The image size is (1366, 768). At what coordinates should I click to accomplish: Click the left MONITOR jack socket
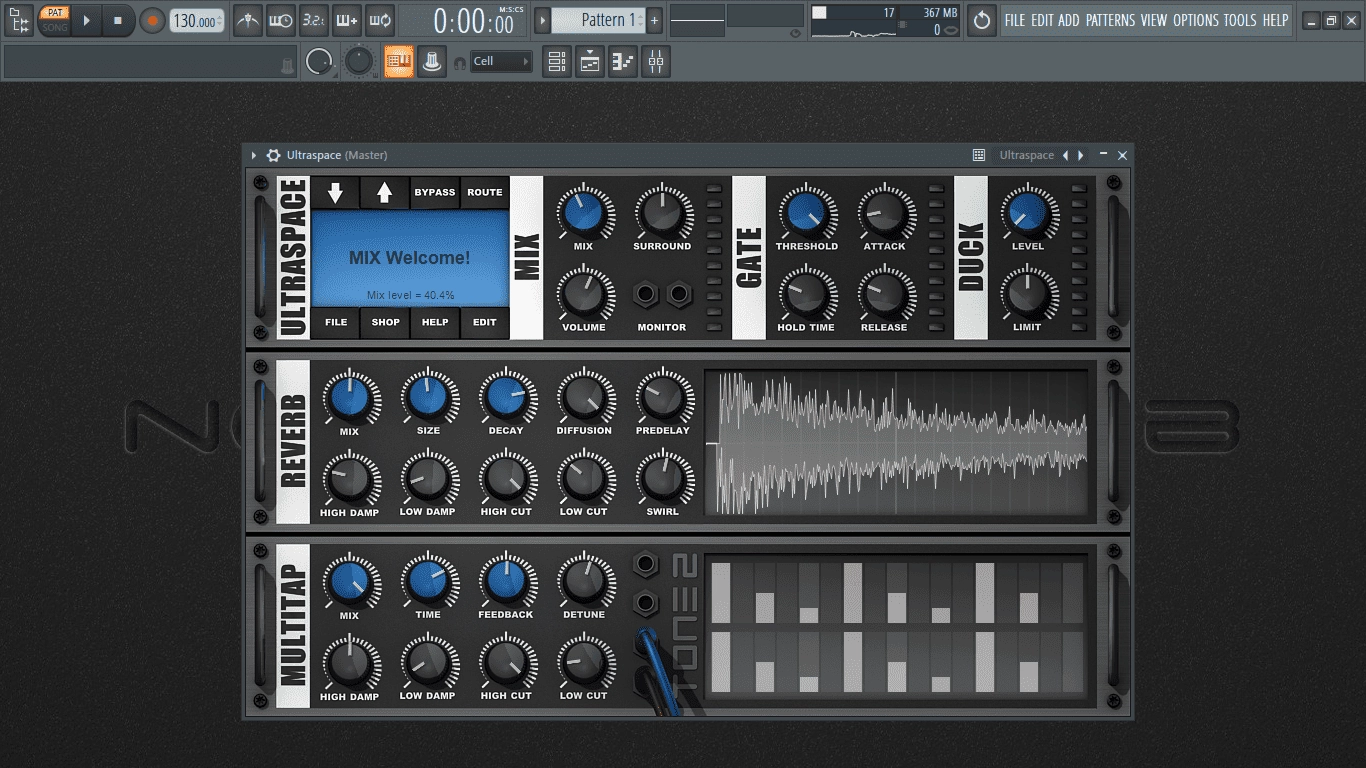tap(646, 294)
